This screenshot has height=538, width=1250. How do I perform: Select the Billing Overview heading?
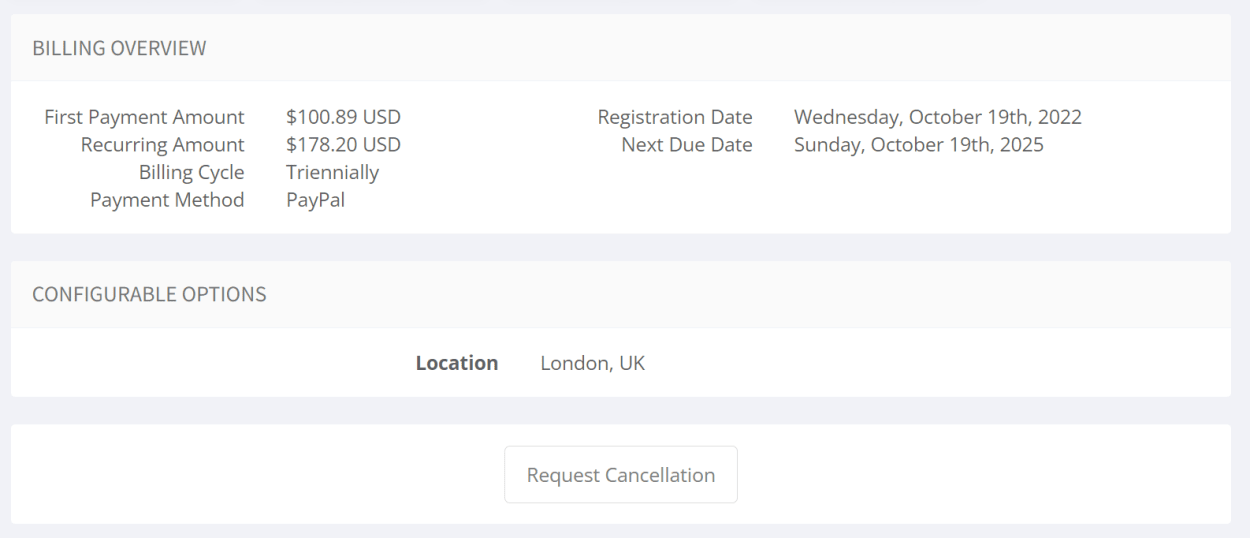[120, 48]
